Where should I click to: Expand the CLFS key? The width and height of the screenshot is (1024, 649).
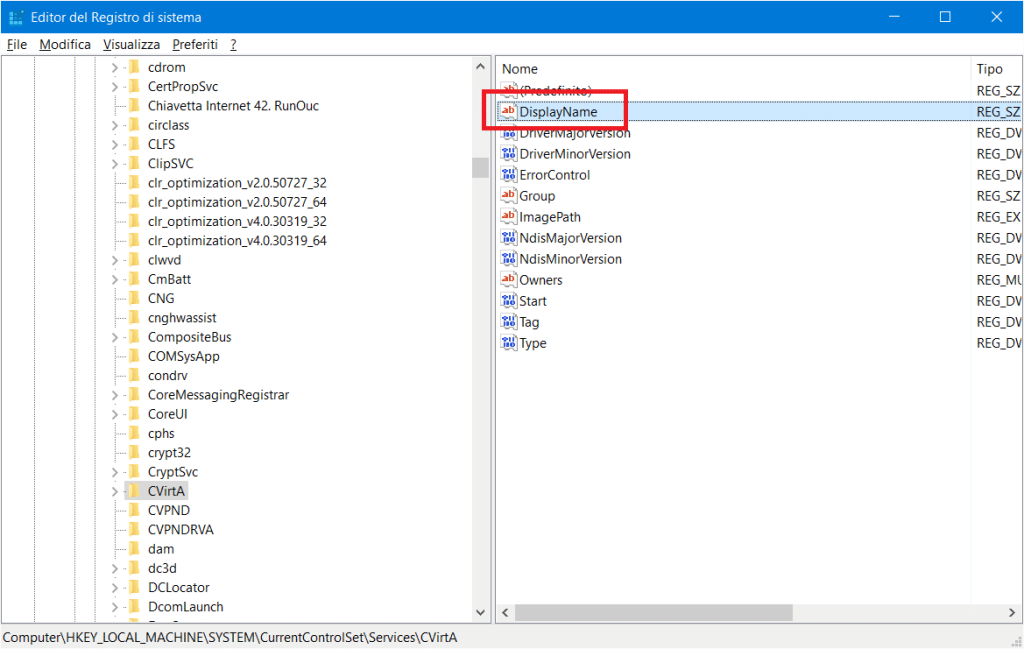pyautogui.click(x=115, y=144)
